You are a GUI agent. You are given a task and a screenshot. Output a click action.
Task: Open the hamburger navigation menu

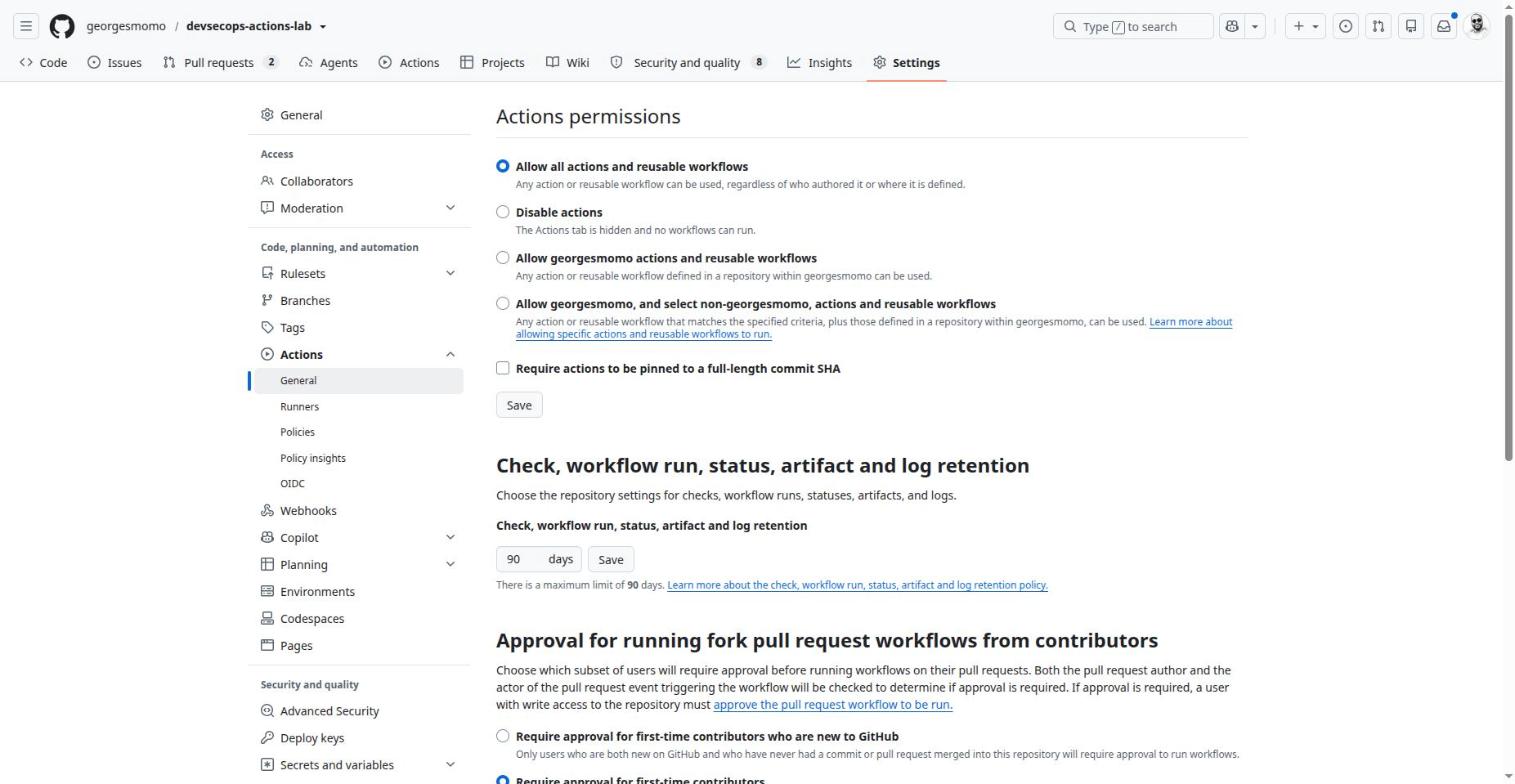coord(27,26)
